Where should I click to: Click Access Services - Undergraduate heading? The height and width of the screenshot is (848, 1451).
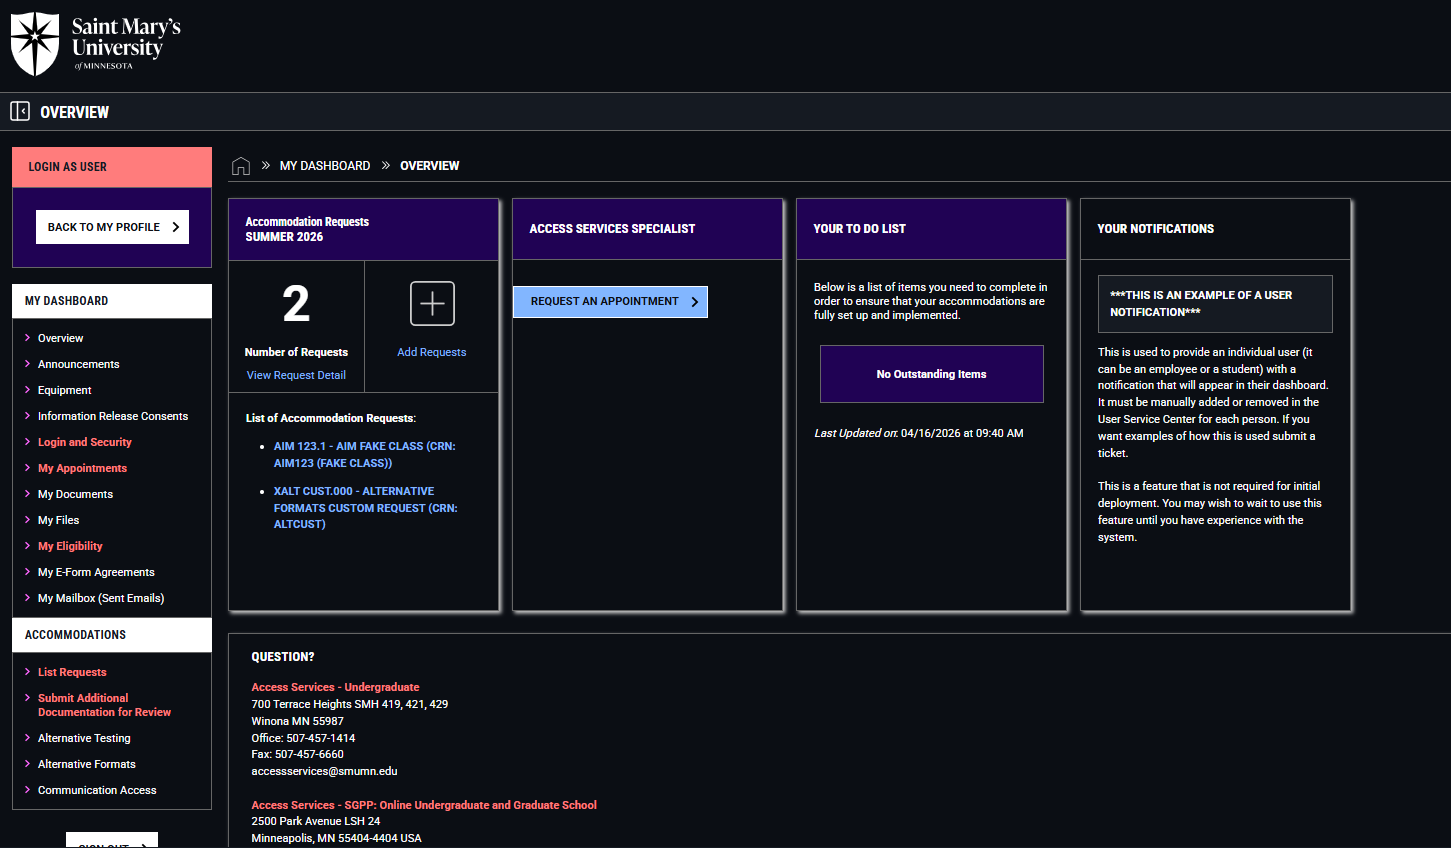click(x=335, y=687)
